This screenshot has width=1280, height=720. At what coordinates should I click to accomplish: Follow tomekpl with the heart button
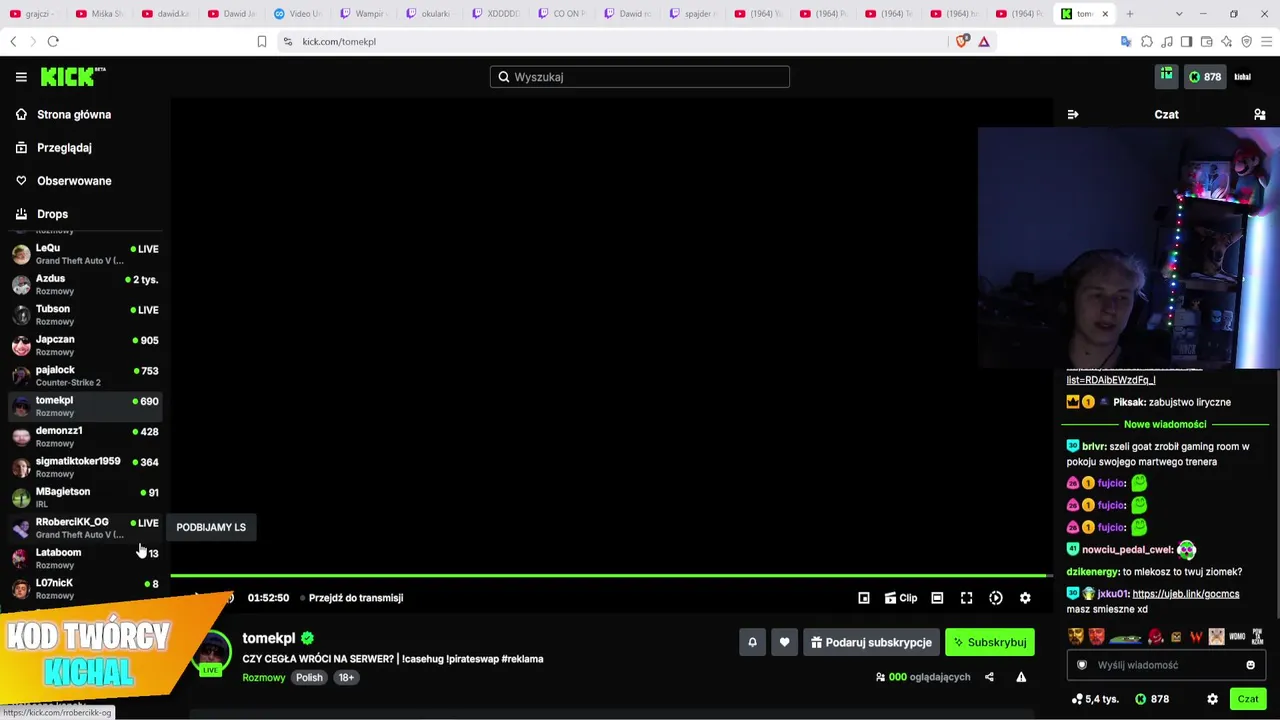point(785,642)
